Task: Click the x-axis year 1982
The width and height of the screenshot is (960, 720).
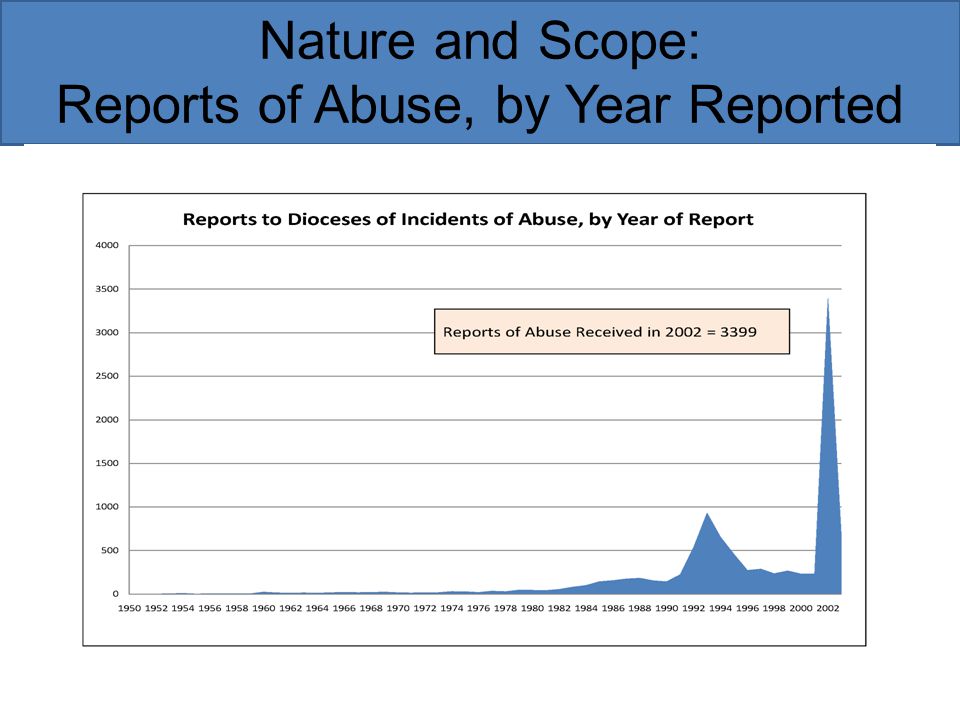Action: point(559,608)
